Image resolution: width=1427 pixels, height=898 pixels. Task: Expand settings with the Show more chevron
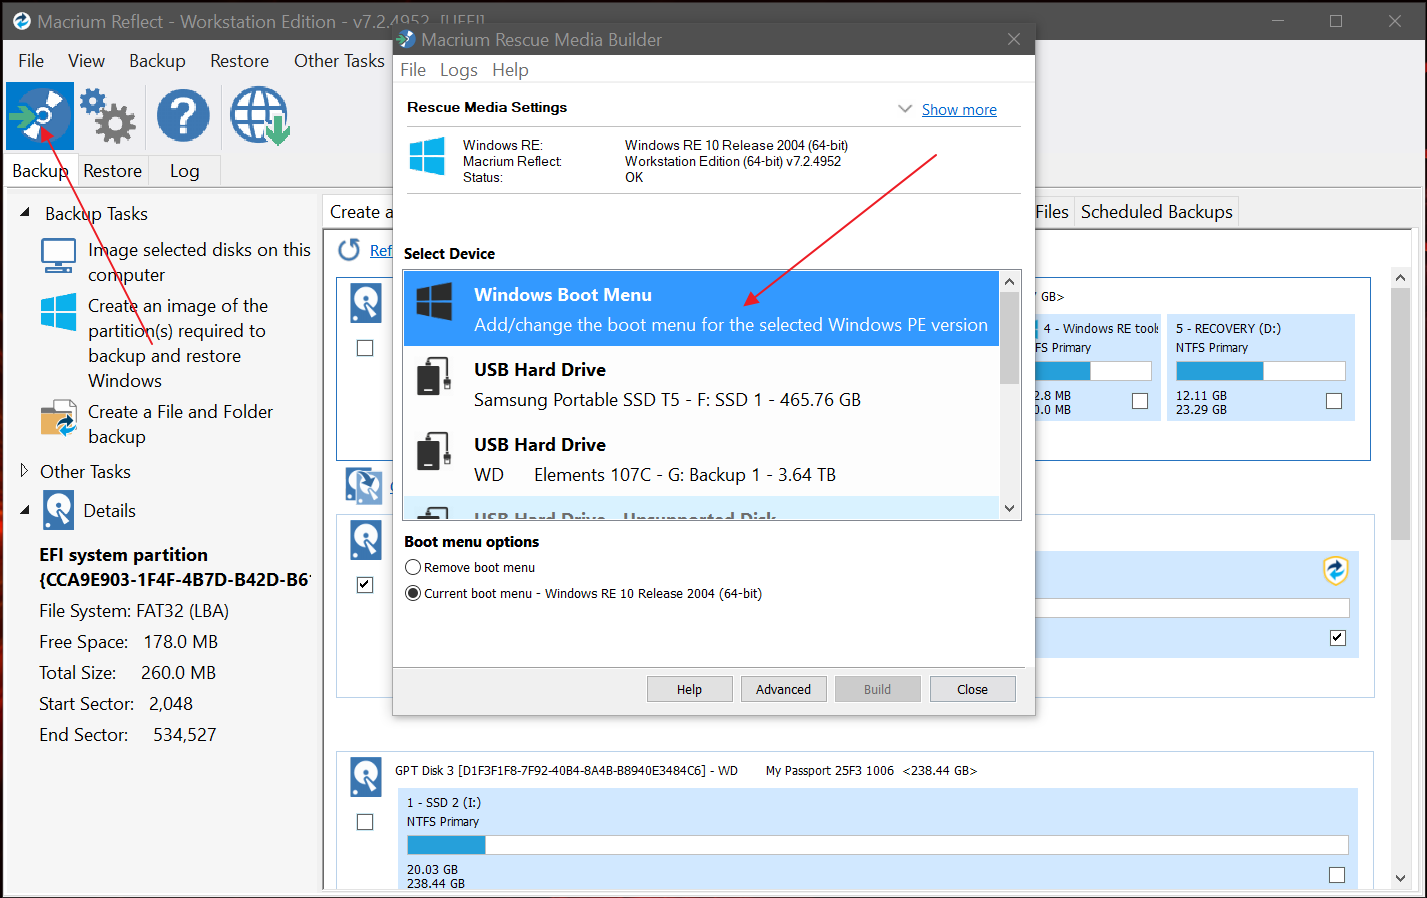pyautogui.click(x=905, y=109)
